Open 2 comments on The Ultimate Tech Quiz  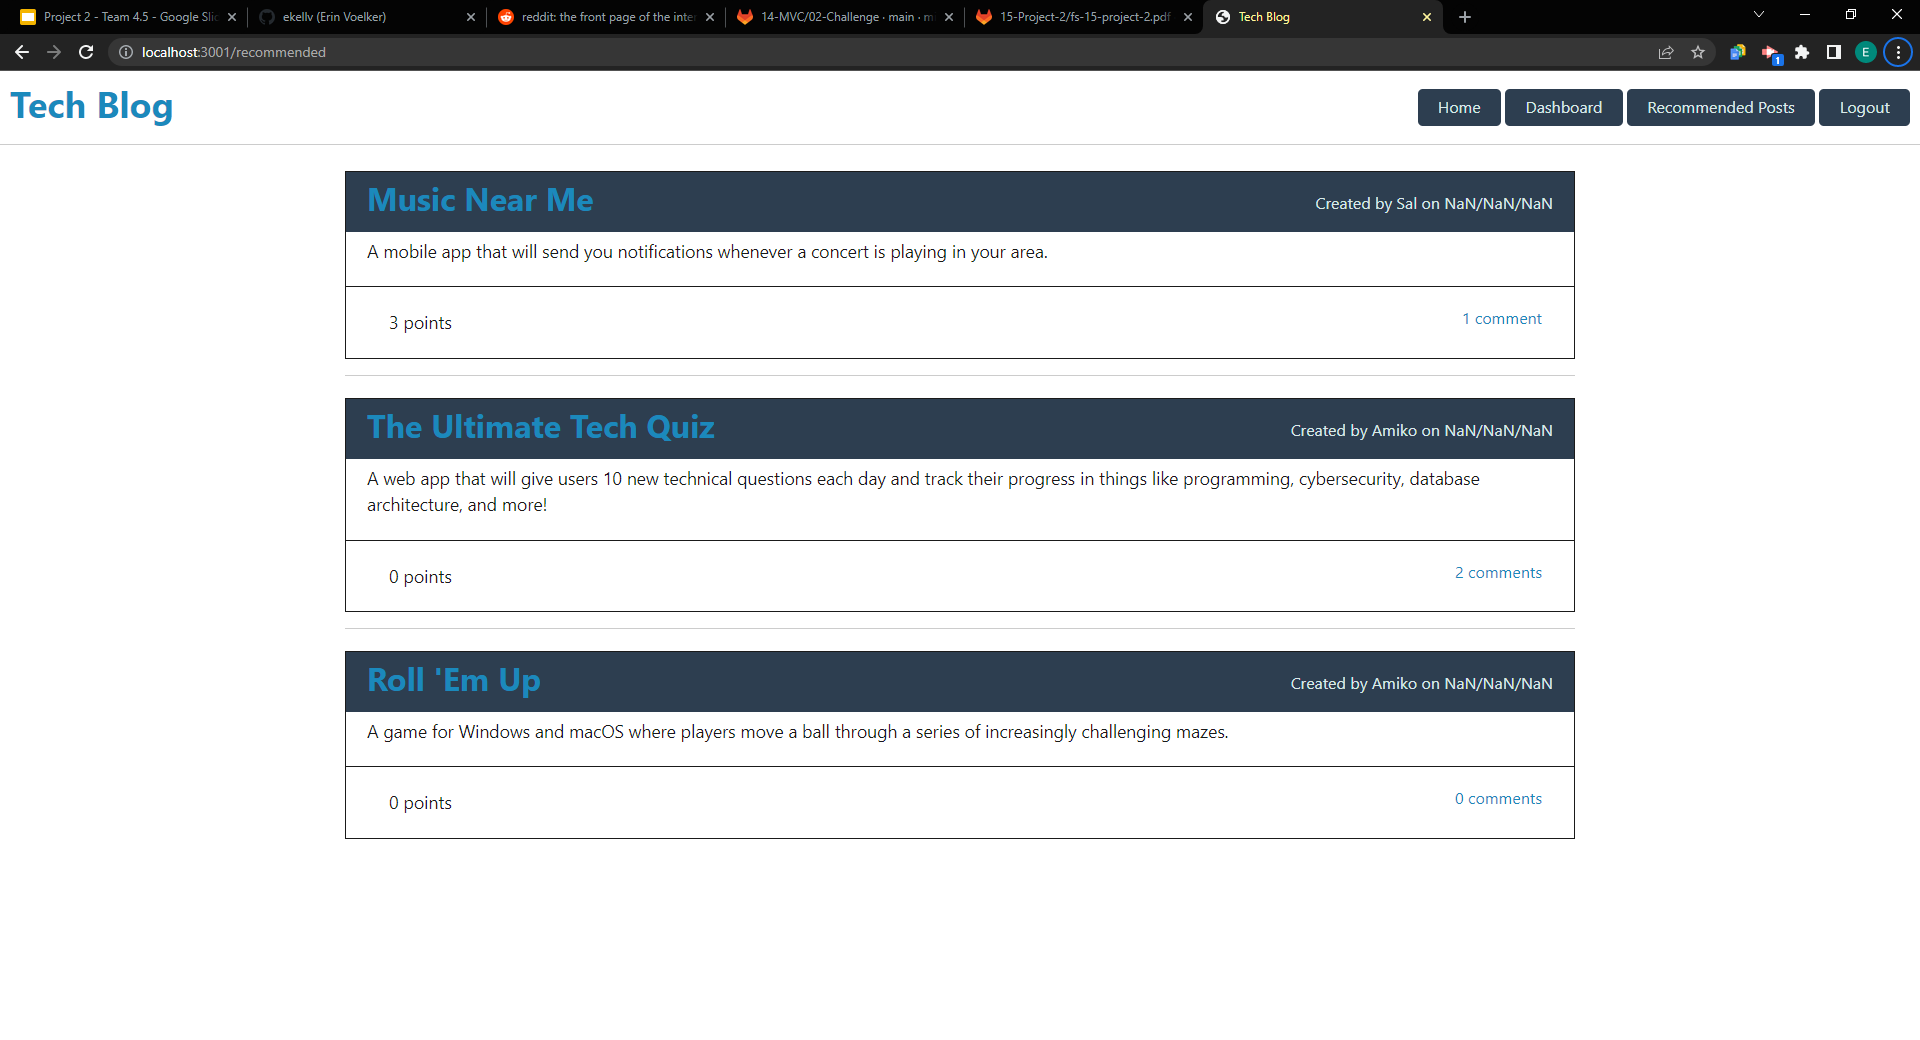click(x=1497, y=572)
